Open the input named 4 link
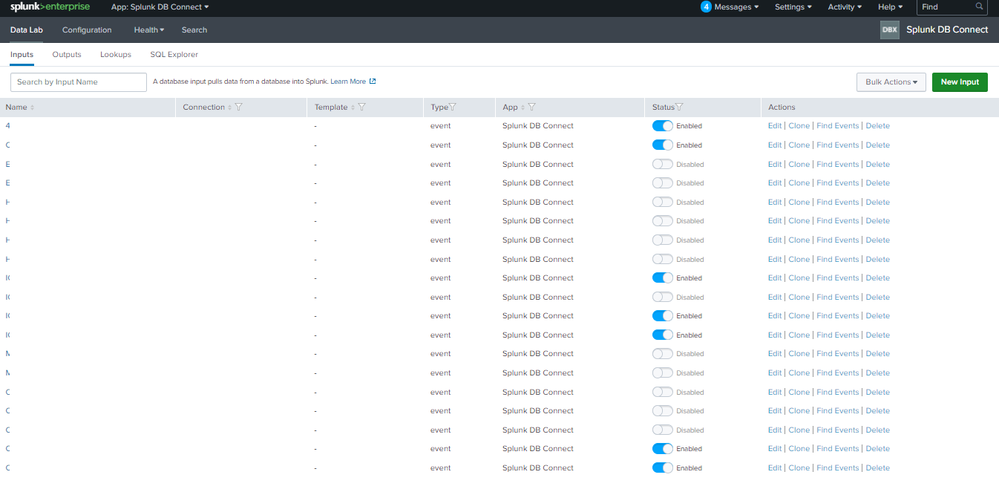The height and width of the screenshot is (480, 999). tap(8, 126)
